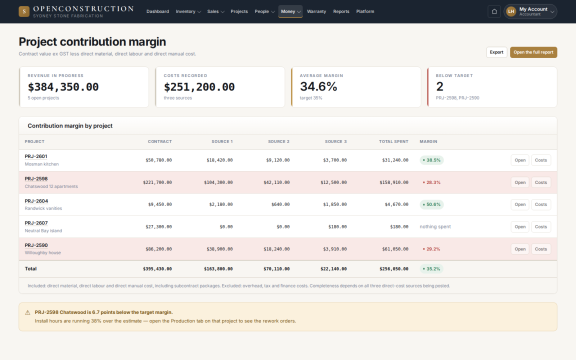Click 'Willoughby house' project name
Image resolution: width=576 pixels, height=360 pixels.
coord(43,253)
